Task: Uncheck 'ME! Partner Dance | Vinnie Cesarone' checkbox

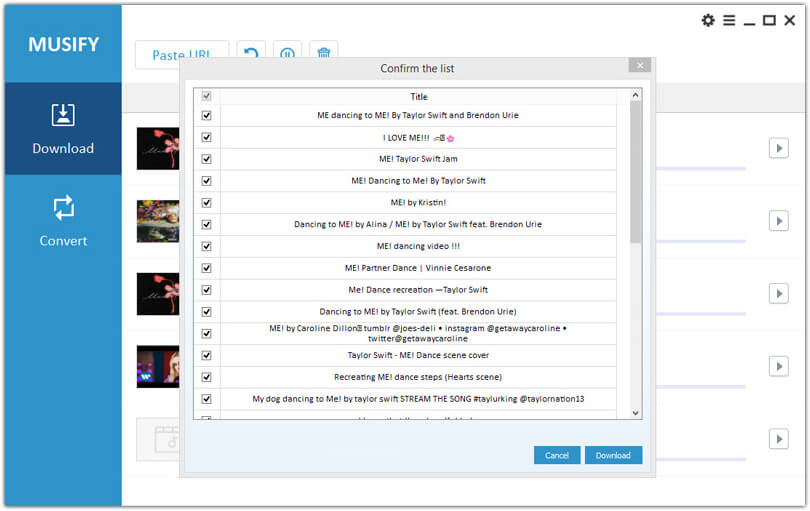Action: [207, 268]
